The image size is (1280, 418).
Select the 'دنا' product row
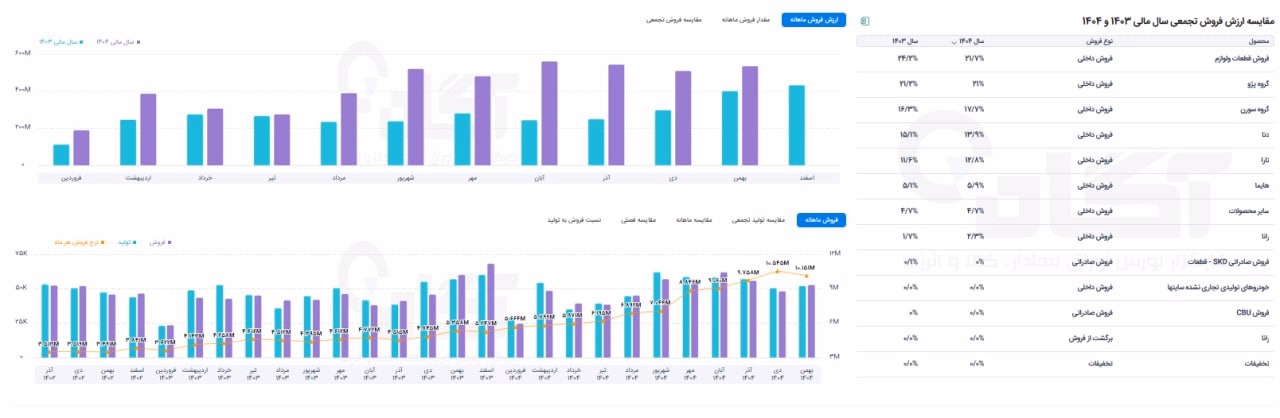pyautogui.click(x=1065, y=135)
